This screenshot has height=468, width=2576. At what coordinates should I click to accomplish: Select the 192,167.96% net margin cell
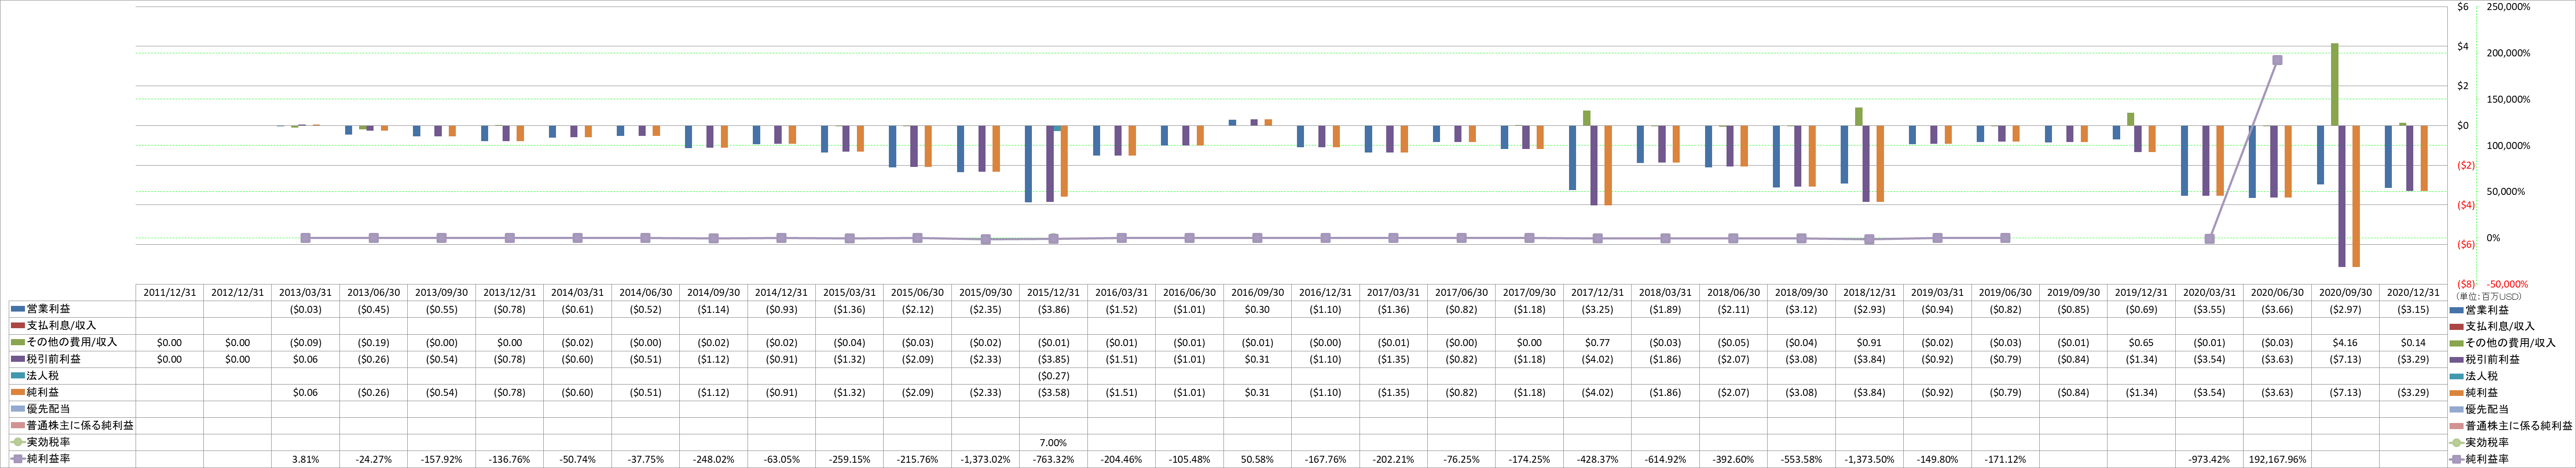[x=2277, y=459]
